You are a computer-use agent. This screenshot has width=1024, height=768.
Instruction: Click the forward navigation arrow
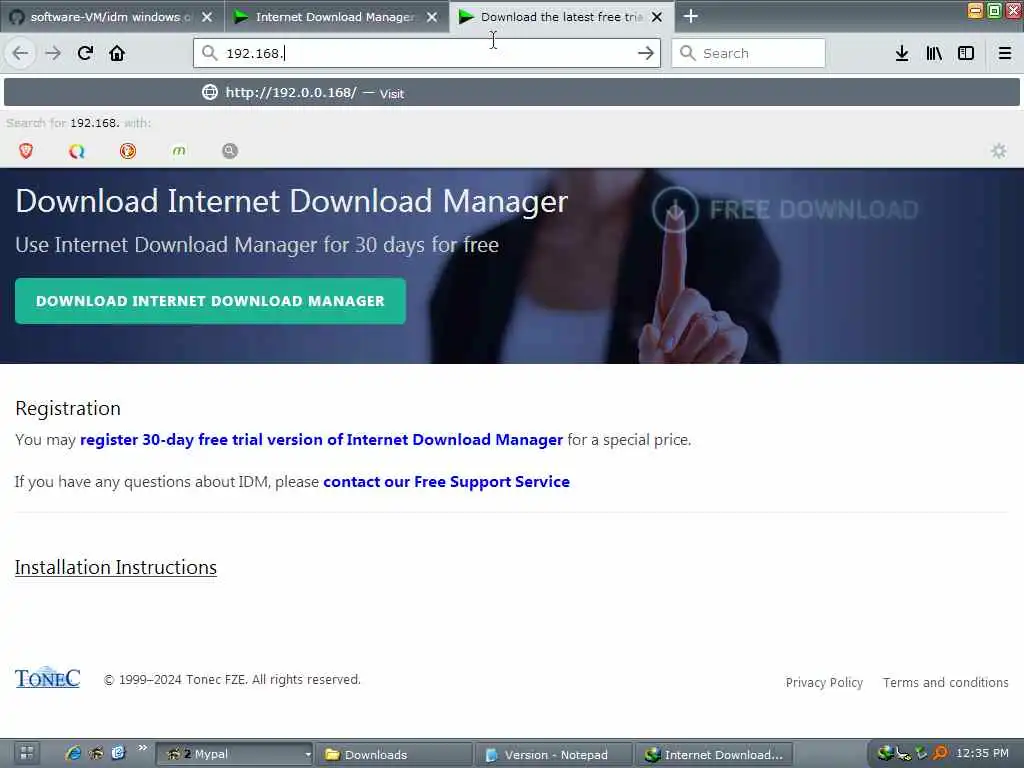pos(53,53)
